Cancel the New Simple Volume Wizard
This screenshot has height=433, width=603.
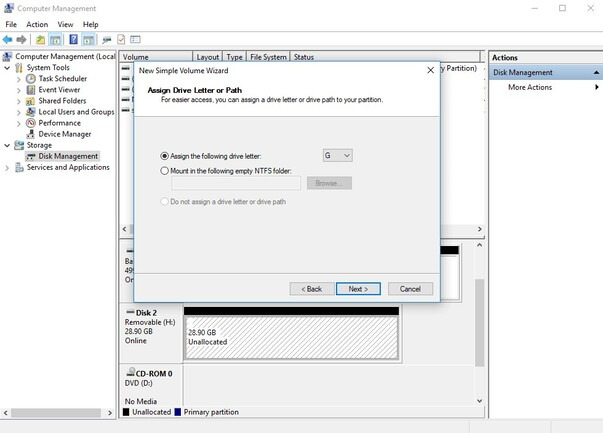point(410,289)
